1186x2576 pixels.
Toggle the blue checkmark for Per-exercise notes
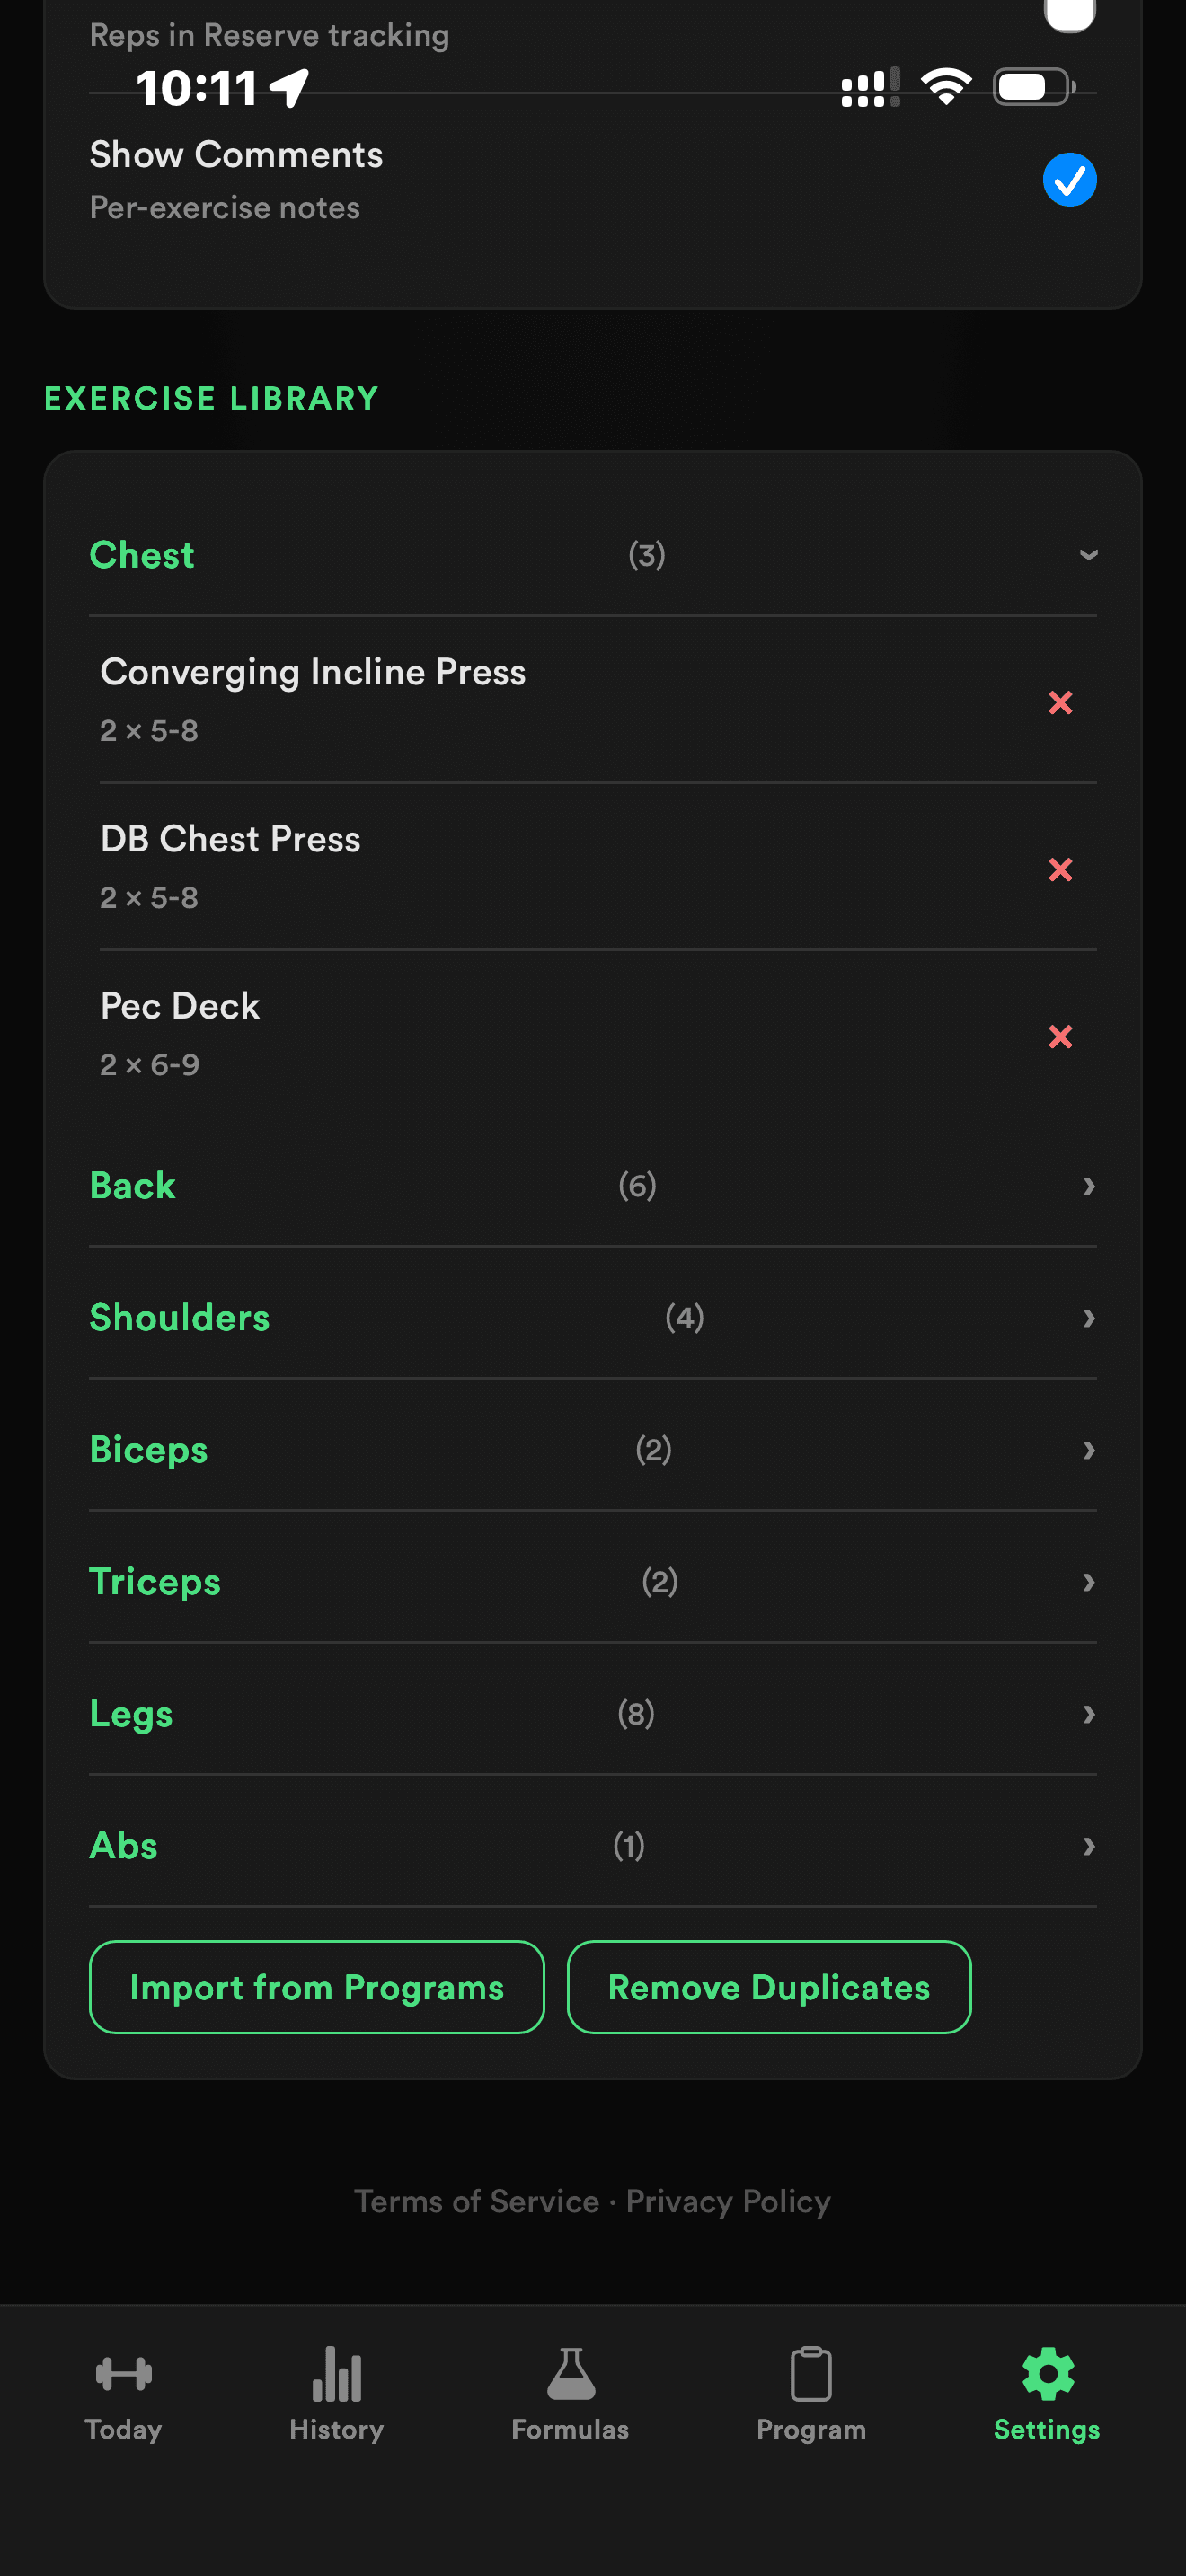tap(1068, 180)
